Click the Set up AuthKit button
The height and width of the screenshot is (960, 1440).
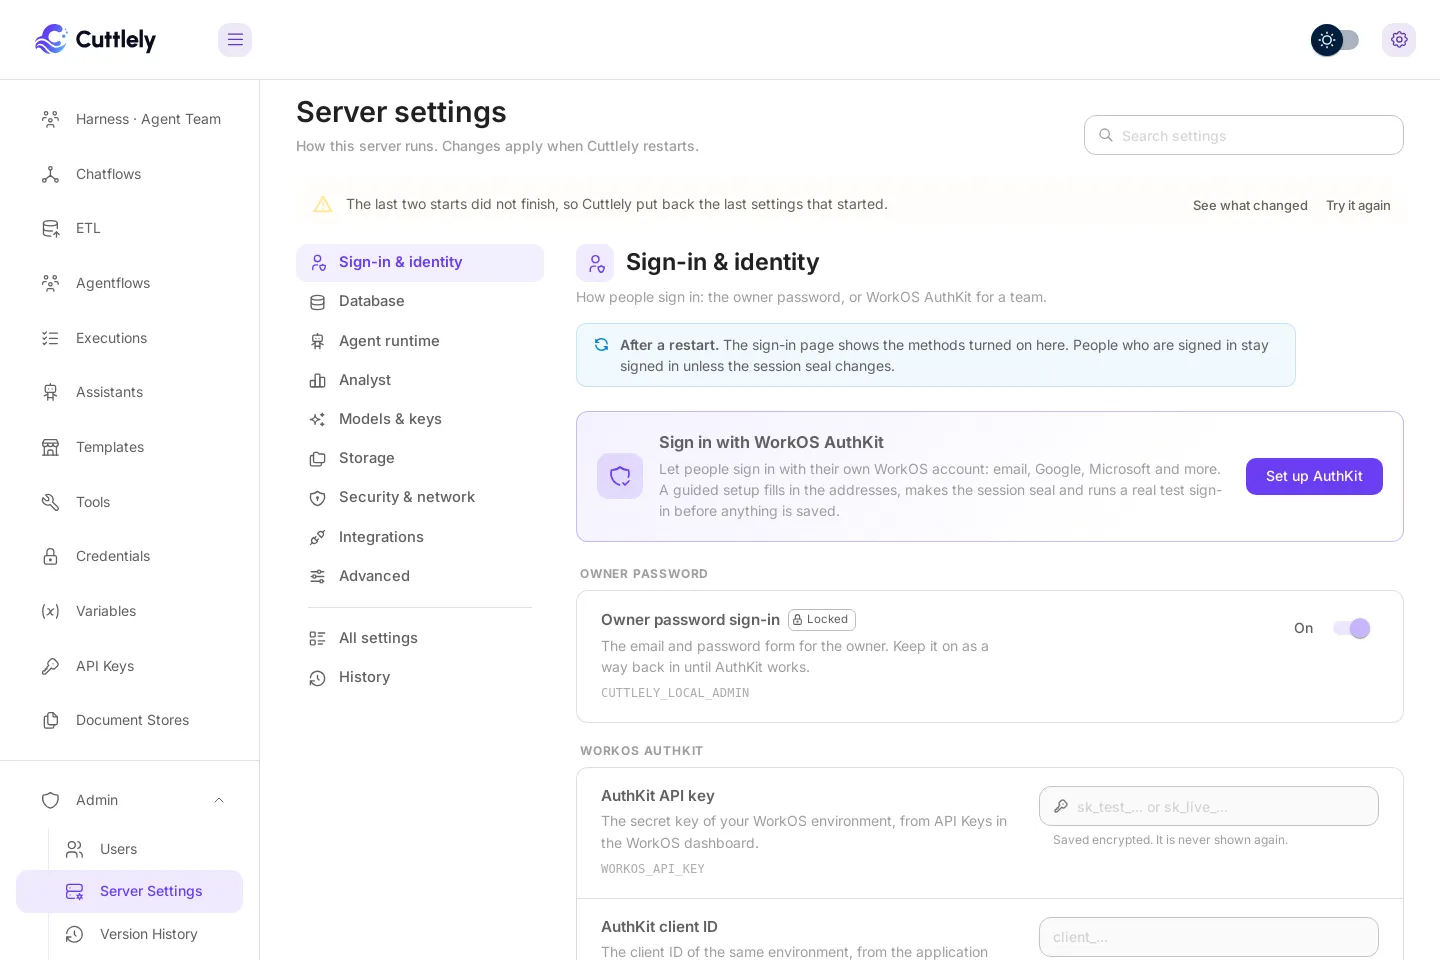1314,476
